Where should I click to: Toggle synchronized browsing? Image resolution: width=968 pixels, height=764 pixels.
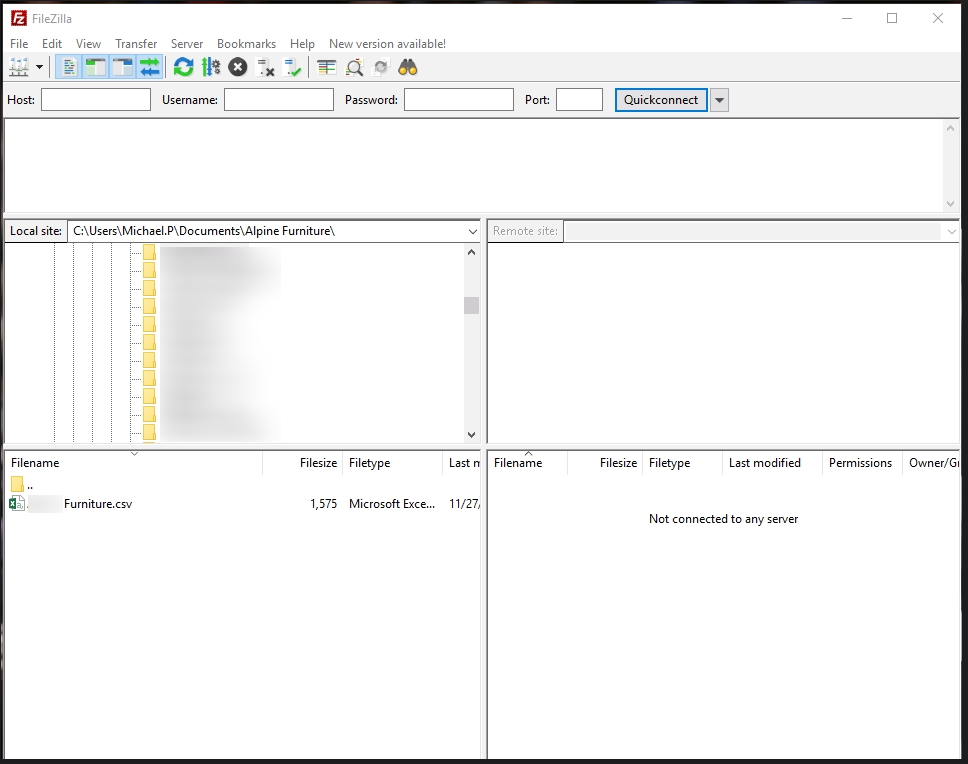(382, 67)
